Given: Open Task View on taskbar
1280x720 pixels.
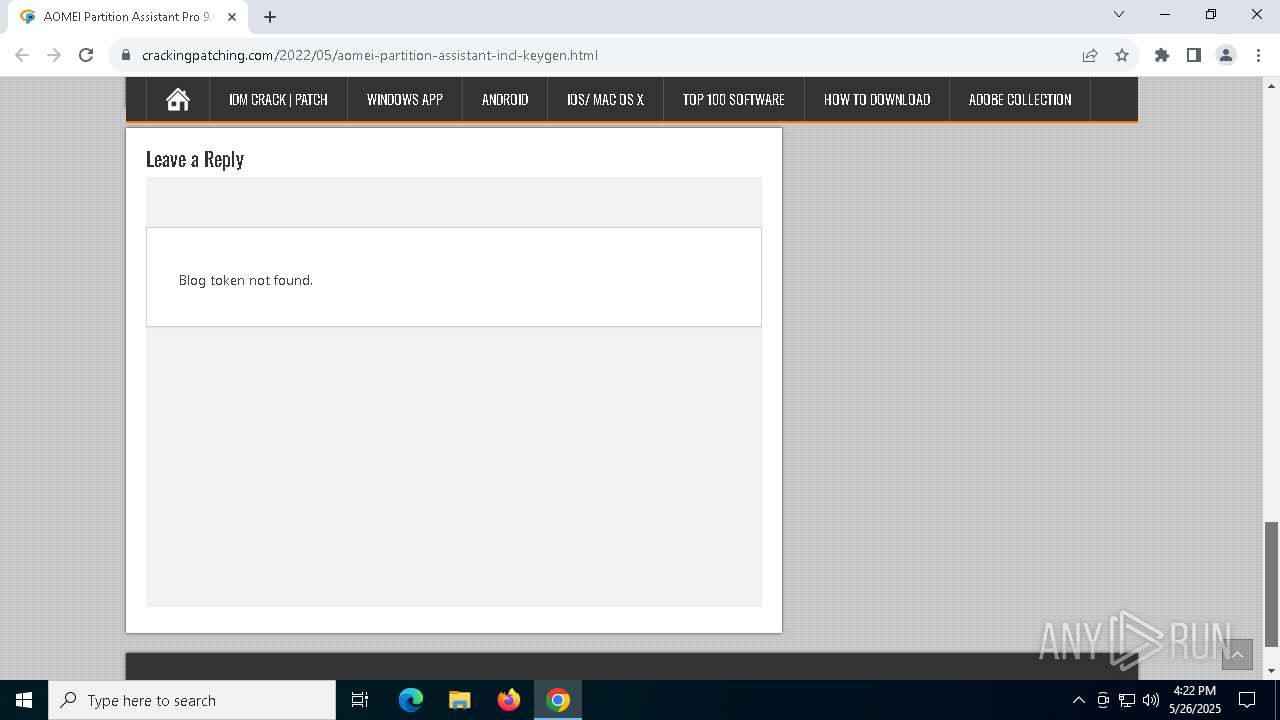Looking at the screenshot, I should tap(360, 700).
